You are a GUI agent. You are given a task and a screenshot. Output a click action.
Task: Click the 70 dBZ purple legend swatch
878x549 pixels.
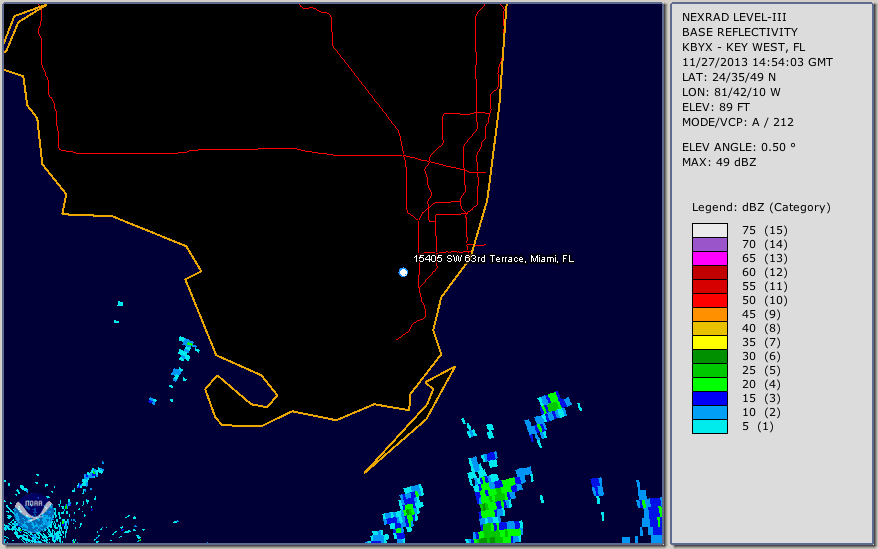tap(709, 244)
